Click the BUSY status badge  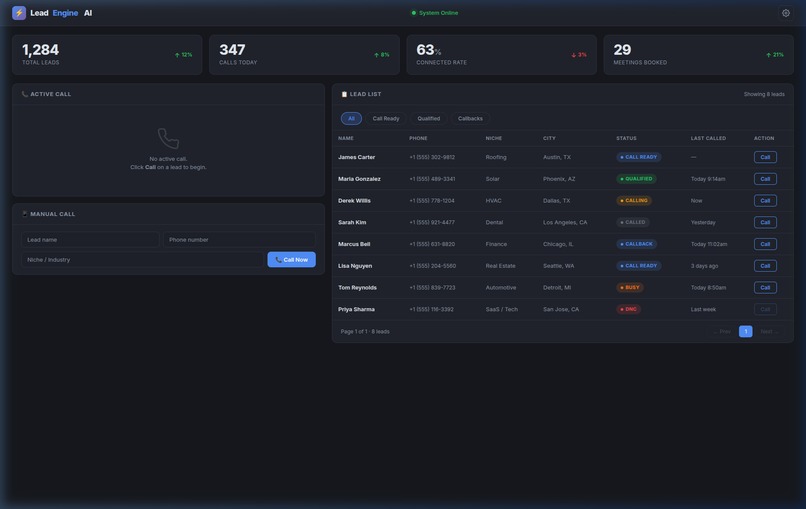pyautogui.click(x=630, y=287)
